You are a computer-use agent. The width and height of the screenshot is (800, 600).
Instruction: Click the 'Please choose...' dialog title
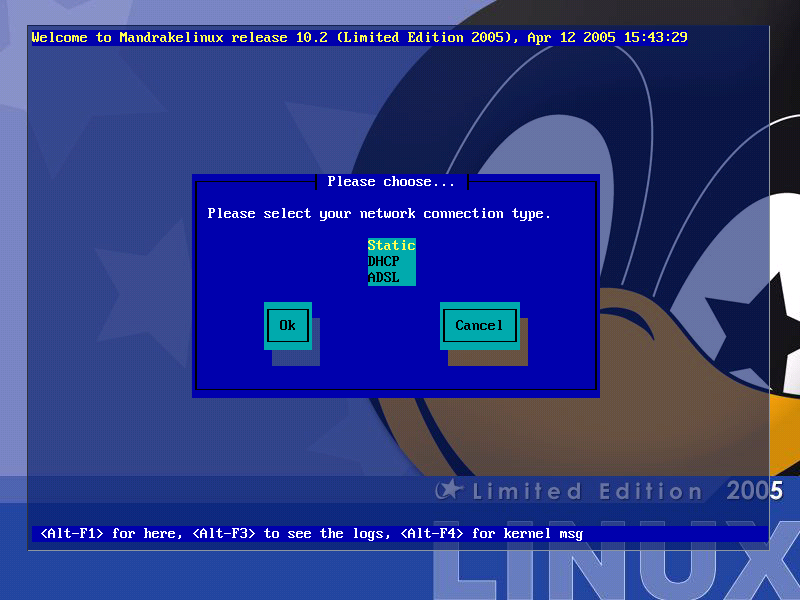pyautogui.click(x=391, y=182)
